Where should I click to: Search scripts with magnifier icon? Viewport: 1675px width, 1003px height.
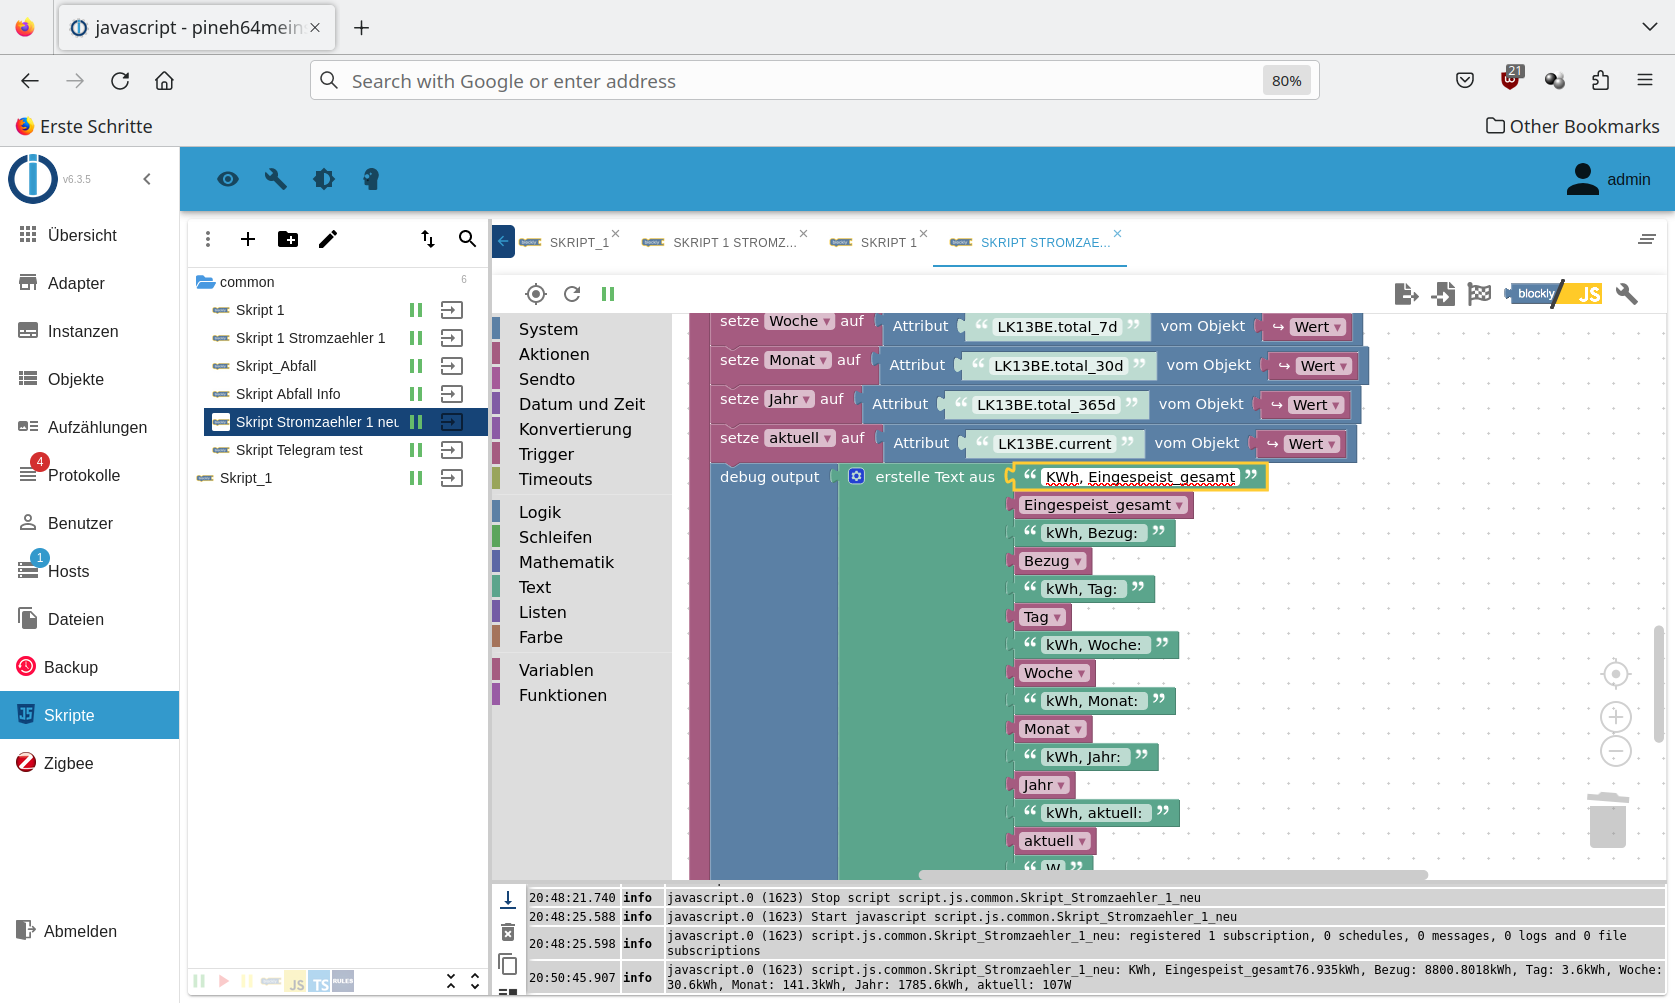pos(467,239)
